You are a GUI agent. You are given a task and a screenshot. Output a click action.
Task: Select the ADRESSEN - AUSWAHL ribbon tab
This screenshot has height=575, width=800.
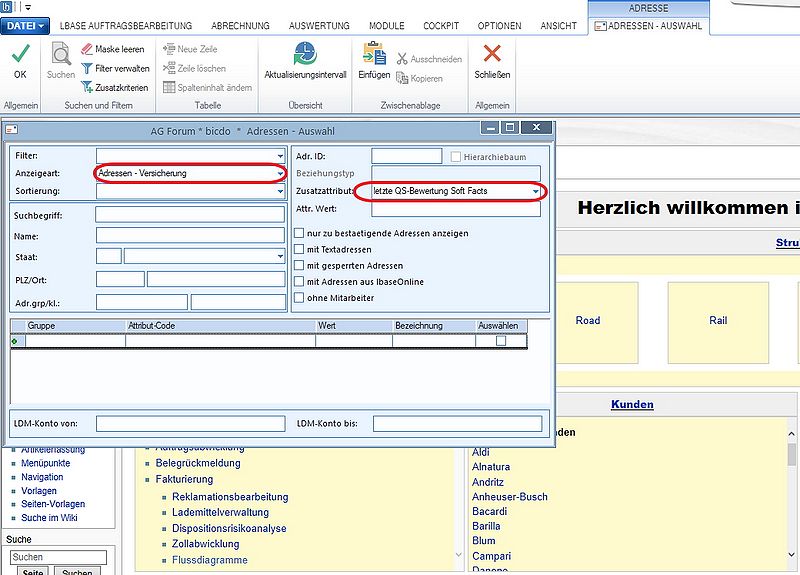(648, 26)
